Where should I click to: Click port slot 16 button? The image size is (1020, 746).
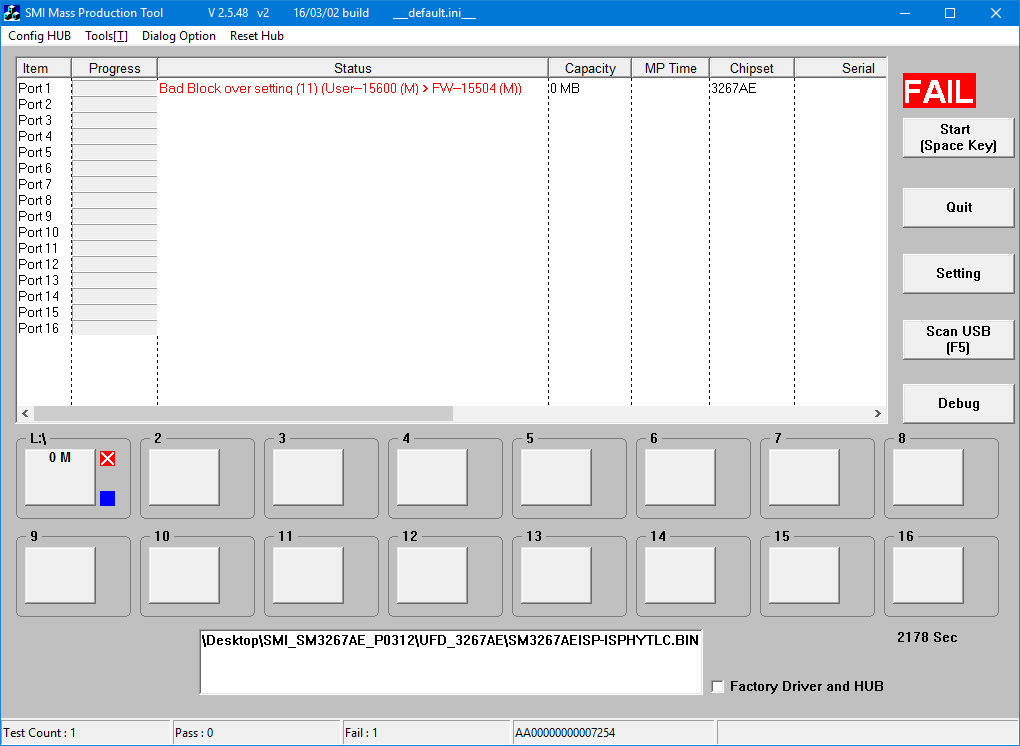click(x=928, y=575)
